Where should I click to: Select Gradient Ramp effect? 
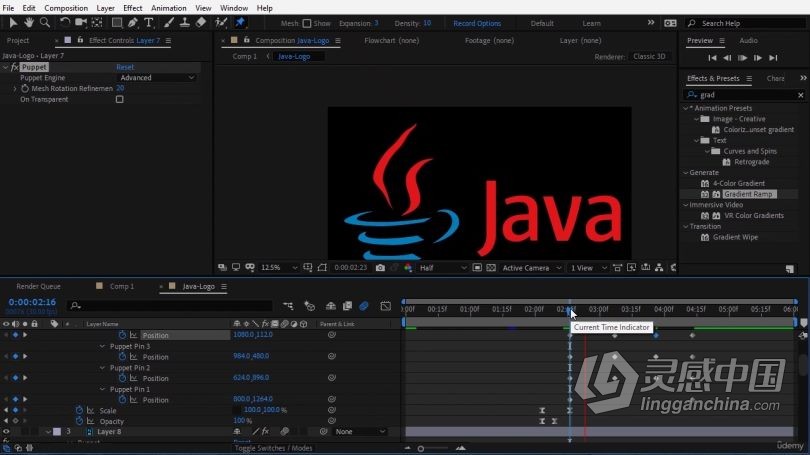click(x=748, y=194)
